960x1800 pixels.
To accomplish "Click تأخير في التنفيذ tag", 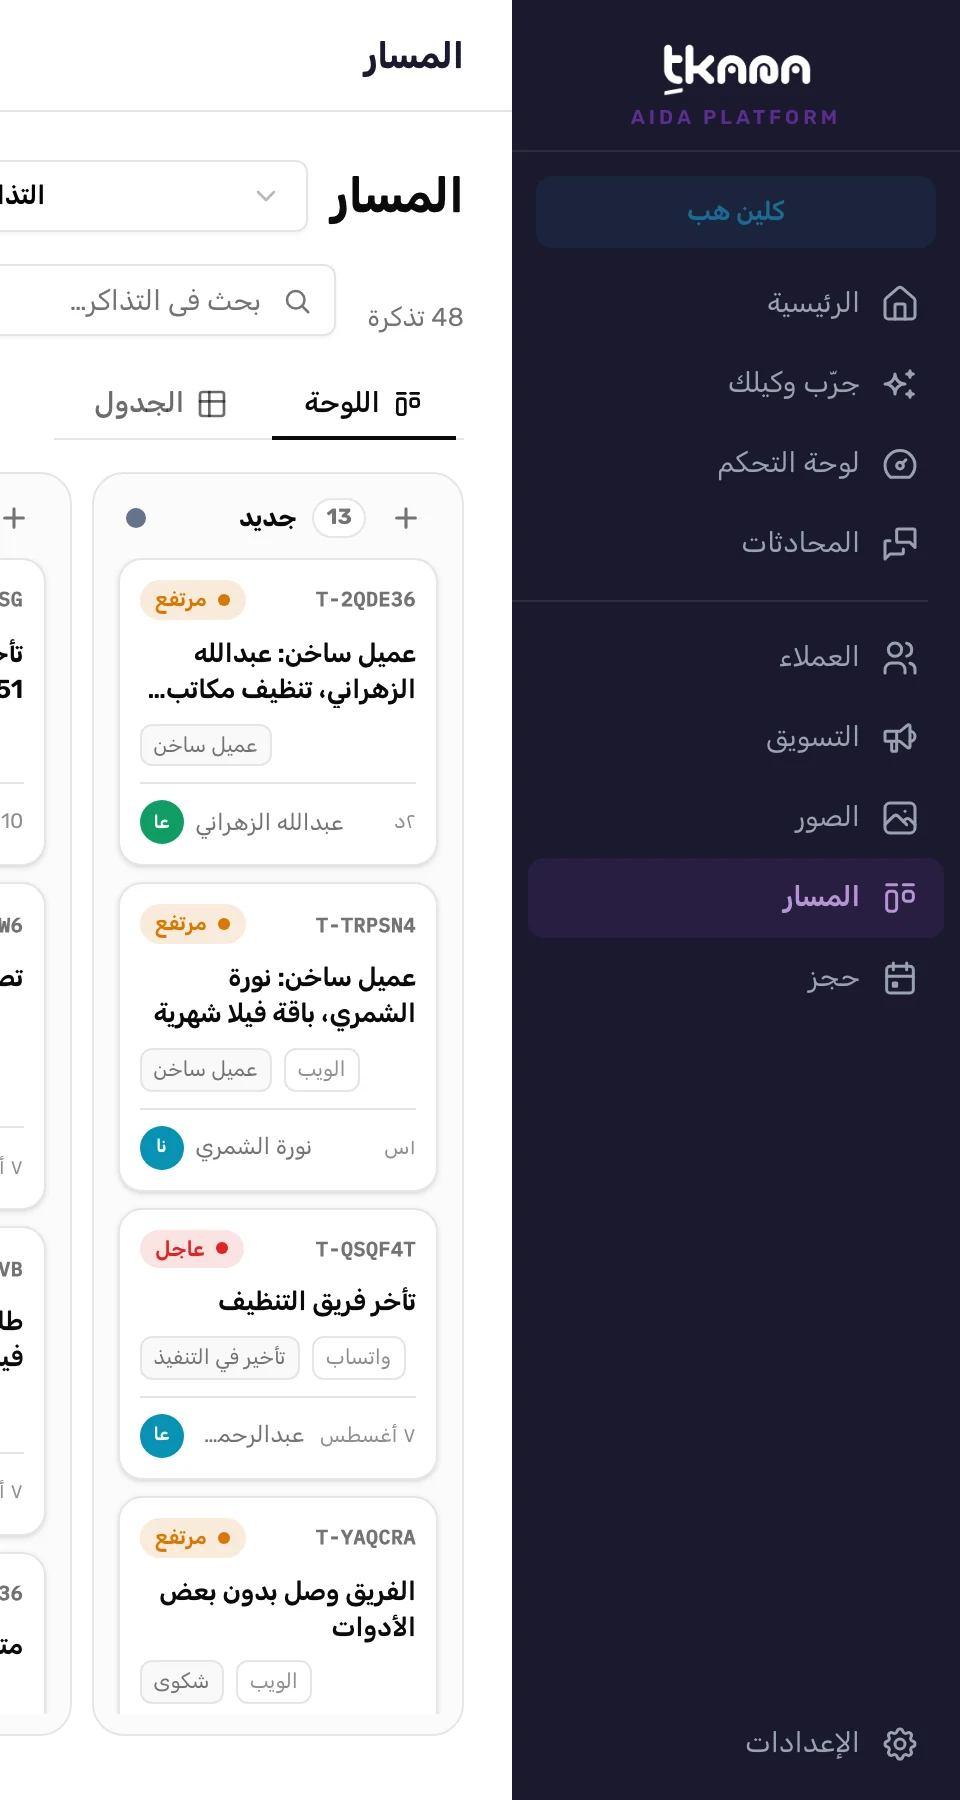I will pos(220,1358).
